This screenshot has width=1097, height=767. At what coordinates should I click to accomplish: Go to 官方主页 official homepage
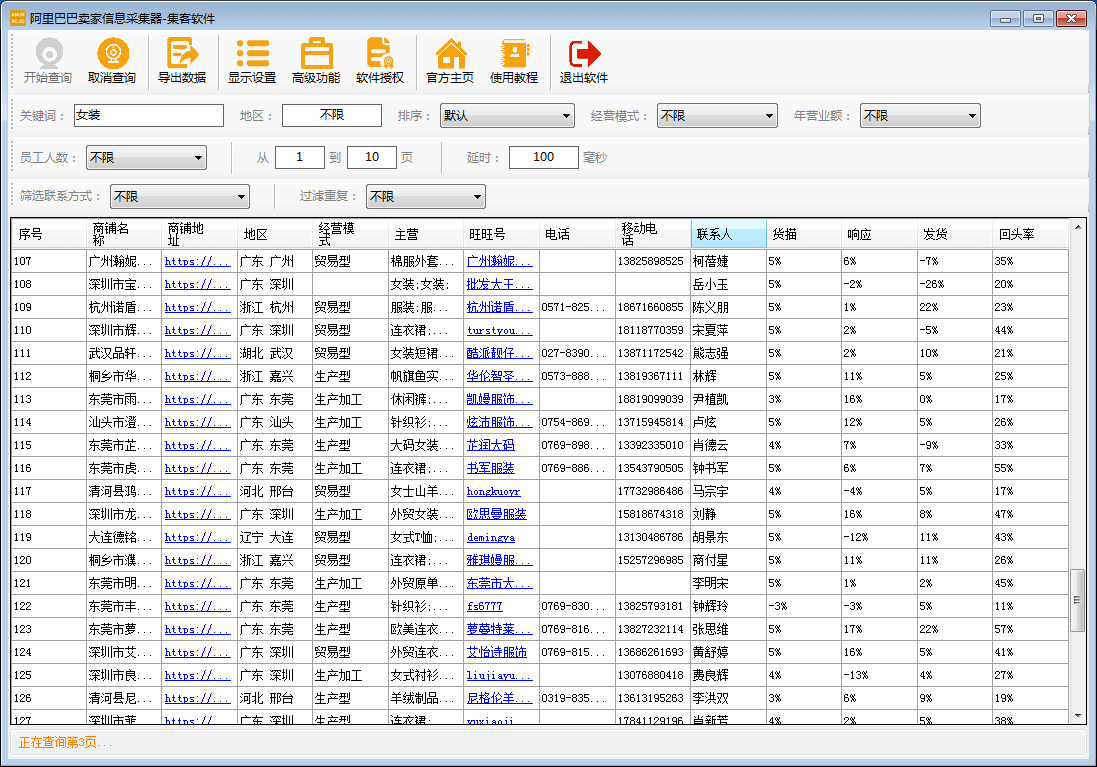tap(450, 61)
